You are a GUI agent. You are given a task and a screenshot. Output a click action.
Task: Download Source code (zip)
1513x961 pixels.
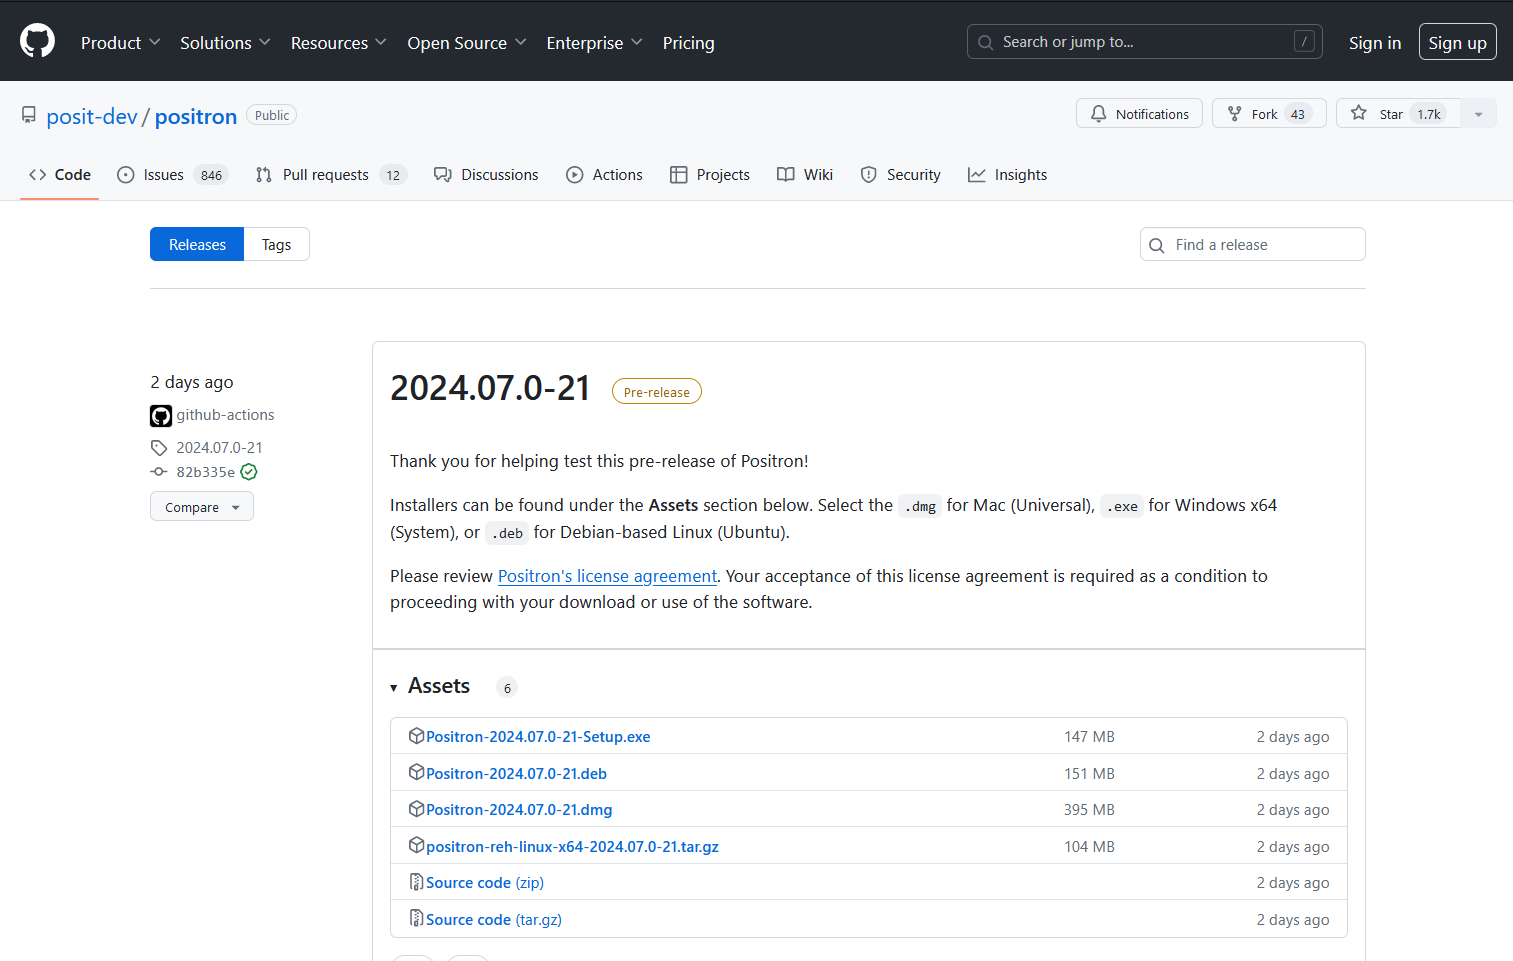(x=484, y=883)
